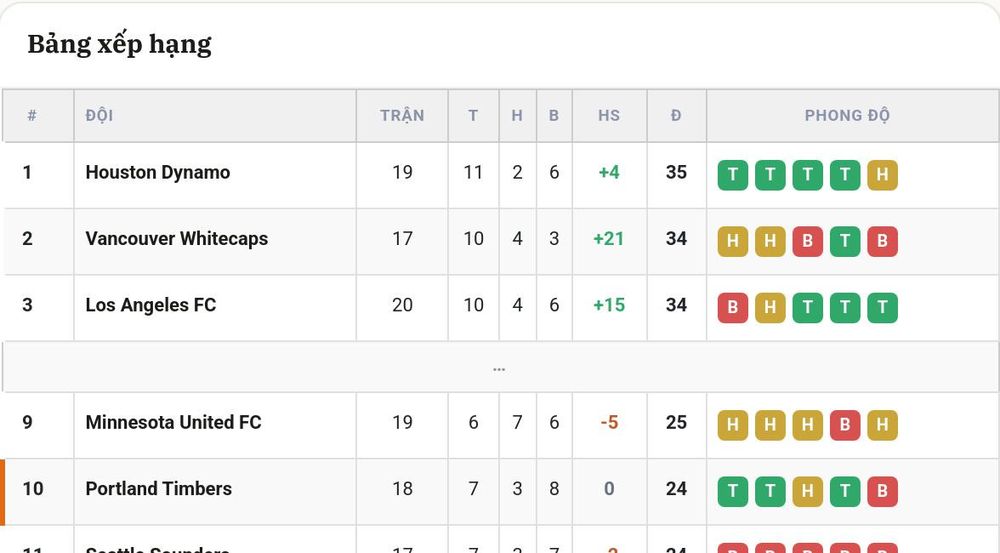Image resolution: width=1000 pixels, height=553 pixels.
Task: Expand hidden rows via the ellipsis row
Action: 499,367
